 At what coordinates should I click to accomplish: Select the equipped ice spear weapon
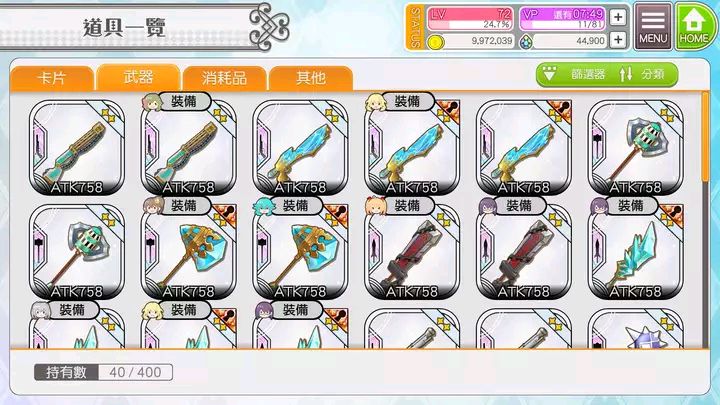pos(636,252)
